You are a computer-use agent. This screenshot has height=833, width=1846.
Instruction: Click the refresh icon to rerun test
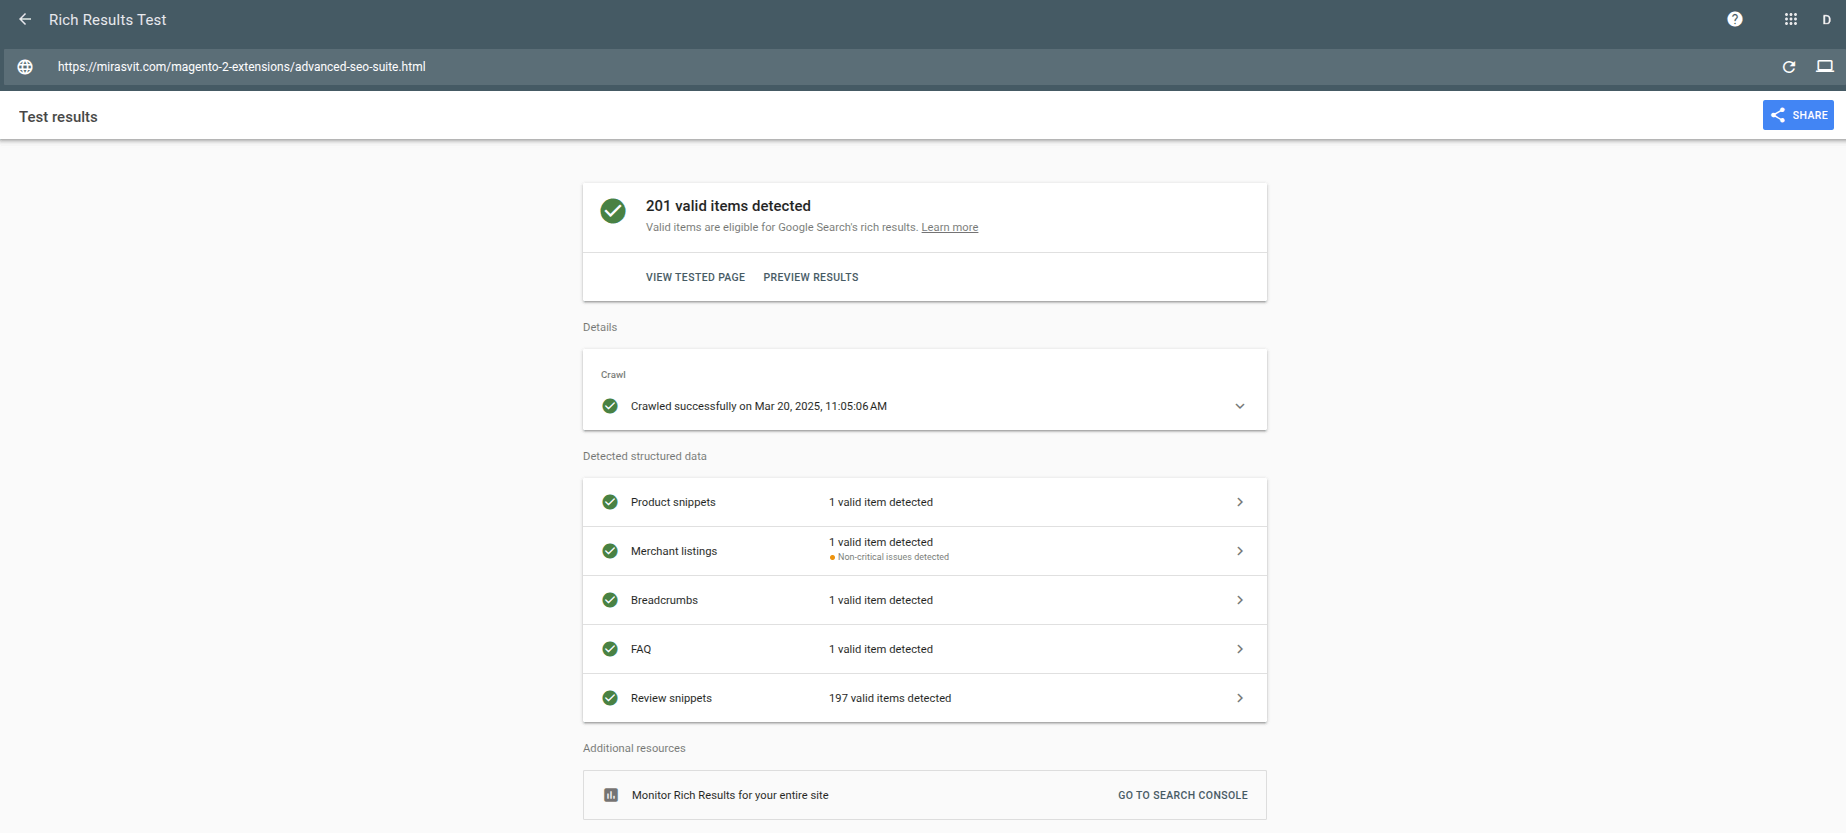pos(1789,67)
